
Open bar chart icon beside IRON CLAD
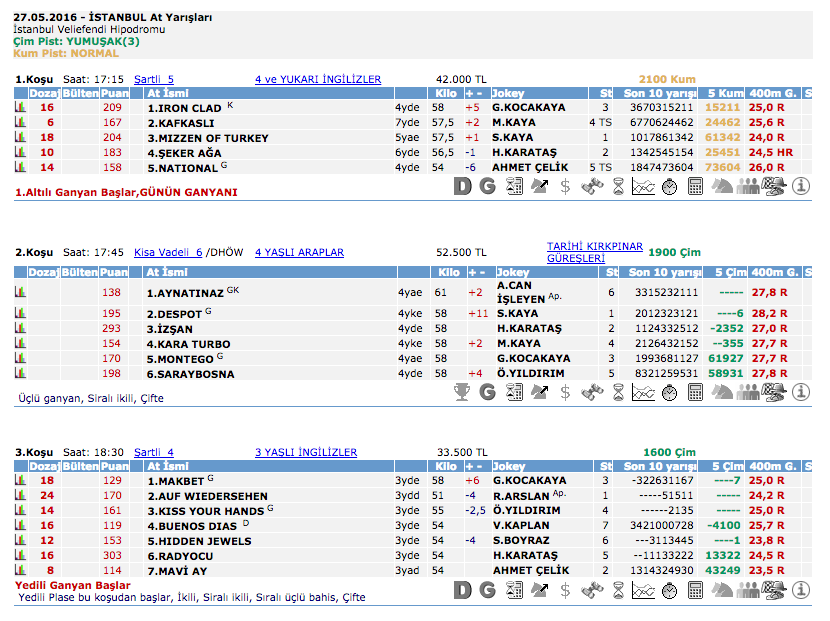(x=19, y=107)
